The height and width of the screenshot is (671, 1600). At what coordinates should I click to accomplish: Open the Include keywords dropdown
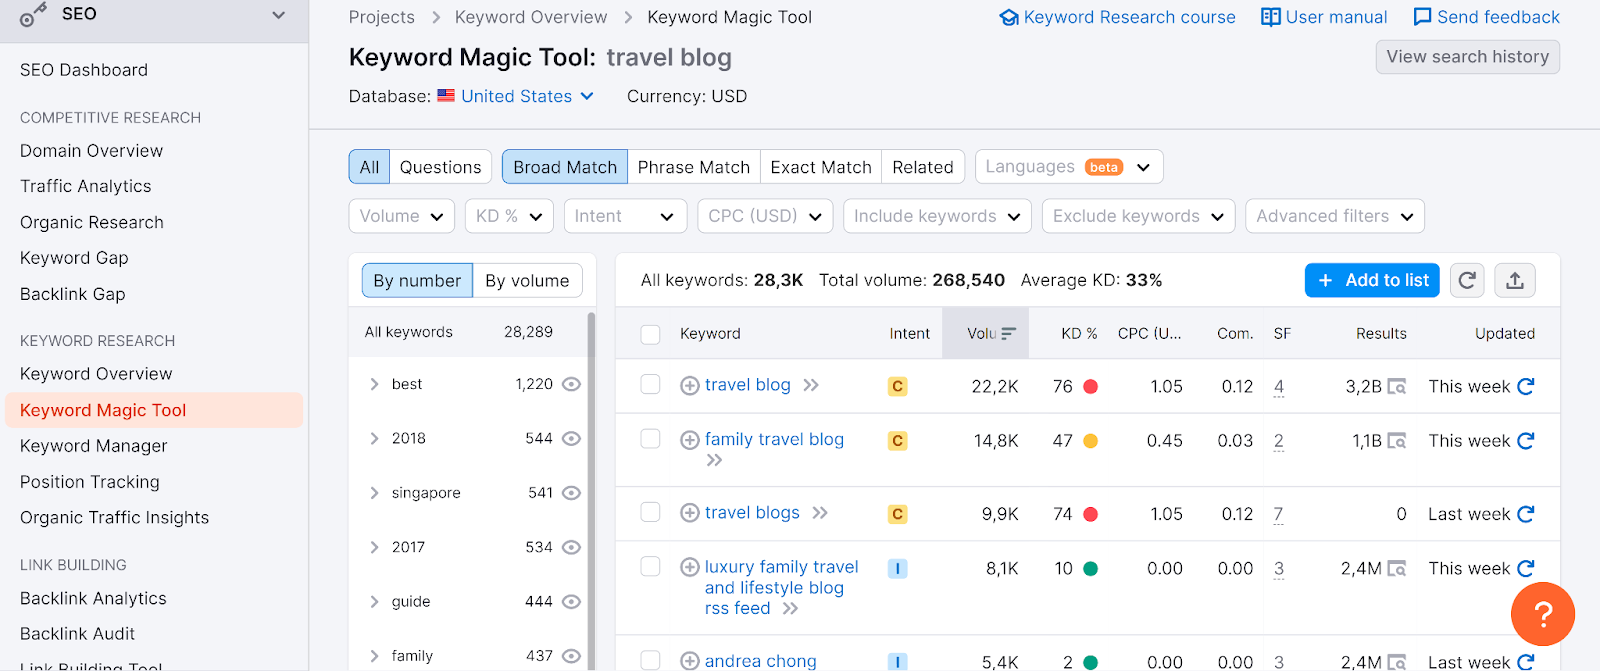click(x=937, y=216)
